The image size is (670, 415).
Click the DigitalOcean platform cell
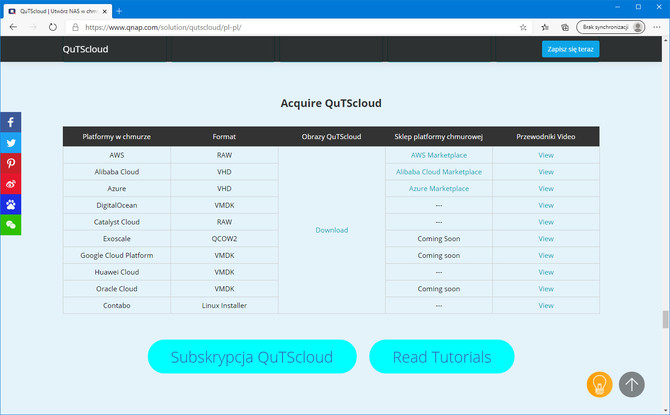click(117, 205)
